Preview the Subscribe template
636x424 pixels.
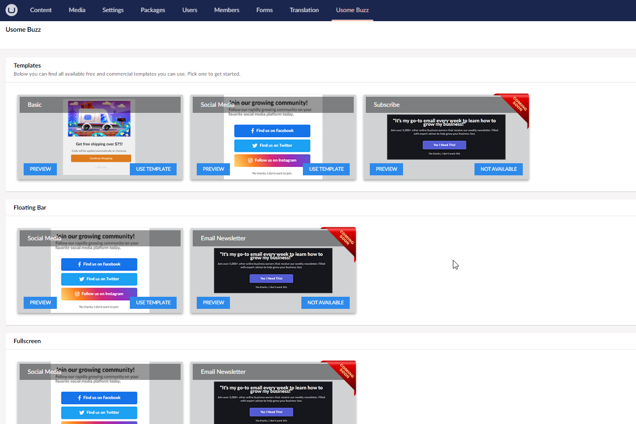[386, 169]
